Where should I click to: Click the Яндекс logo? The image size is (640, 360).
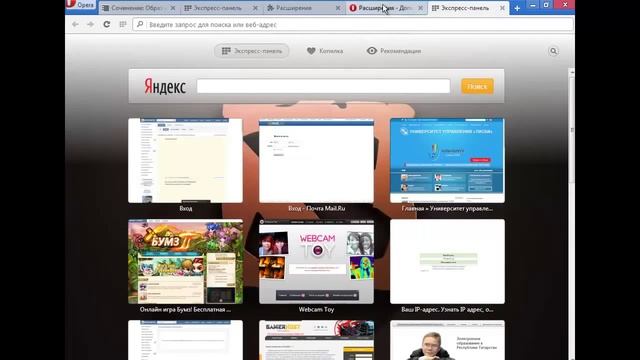(x=165, y=87)
